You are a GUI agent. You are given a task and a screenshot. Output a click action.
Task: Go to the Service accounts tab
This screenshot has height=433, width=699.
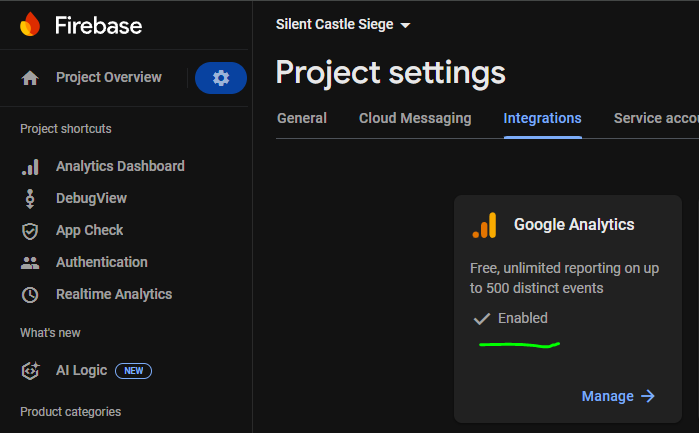point(655,118)
